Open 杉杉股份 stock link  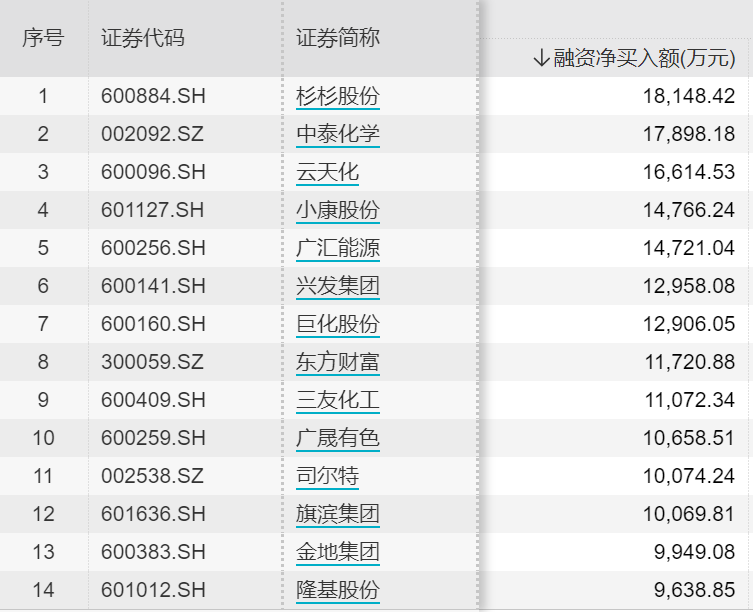click(x=338, y=96)
